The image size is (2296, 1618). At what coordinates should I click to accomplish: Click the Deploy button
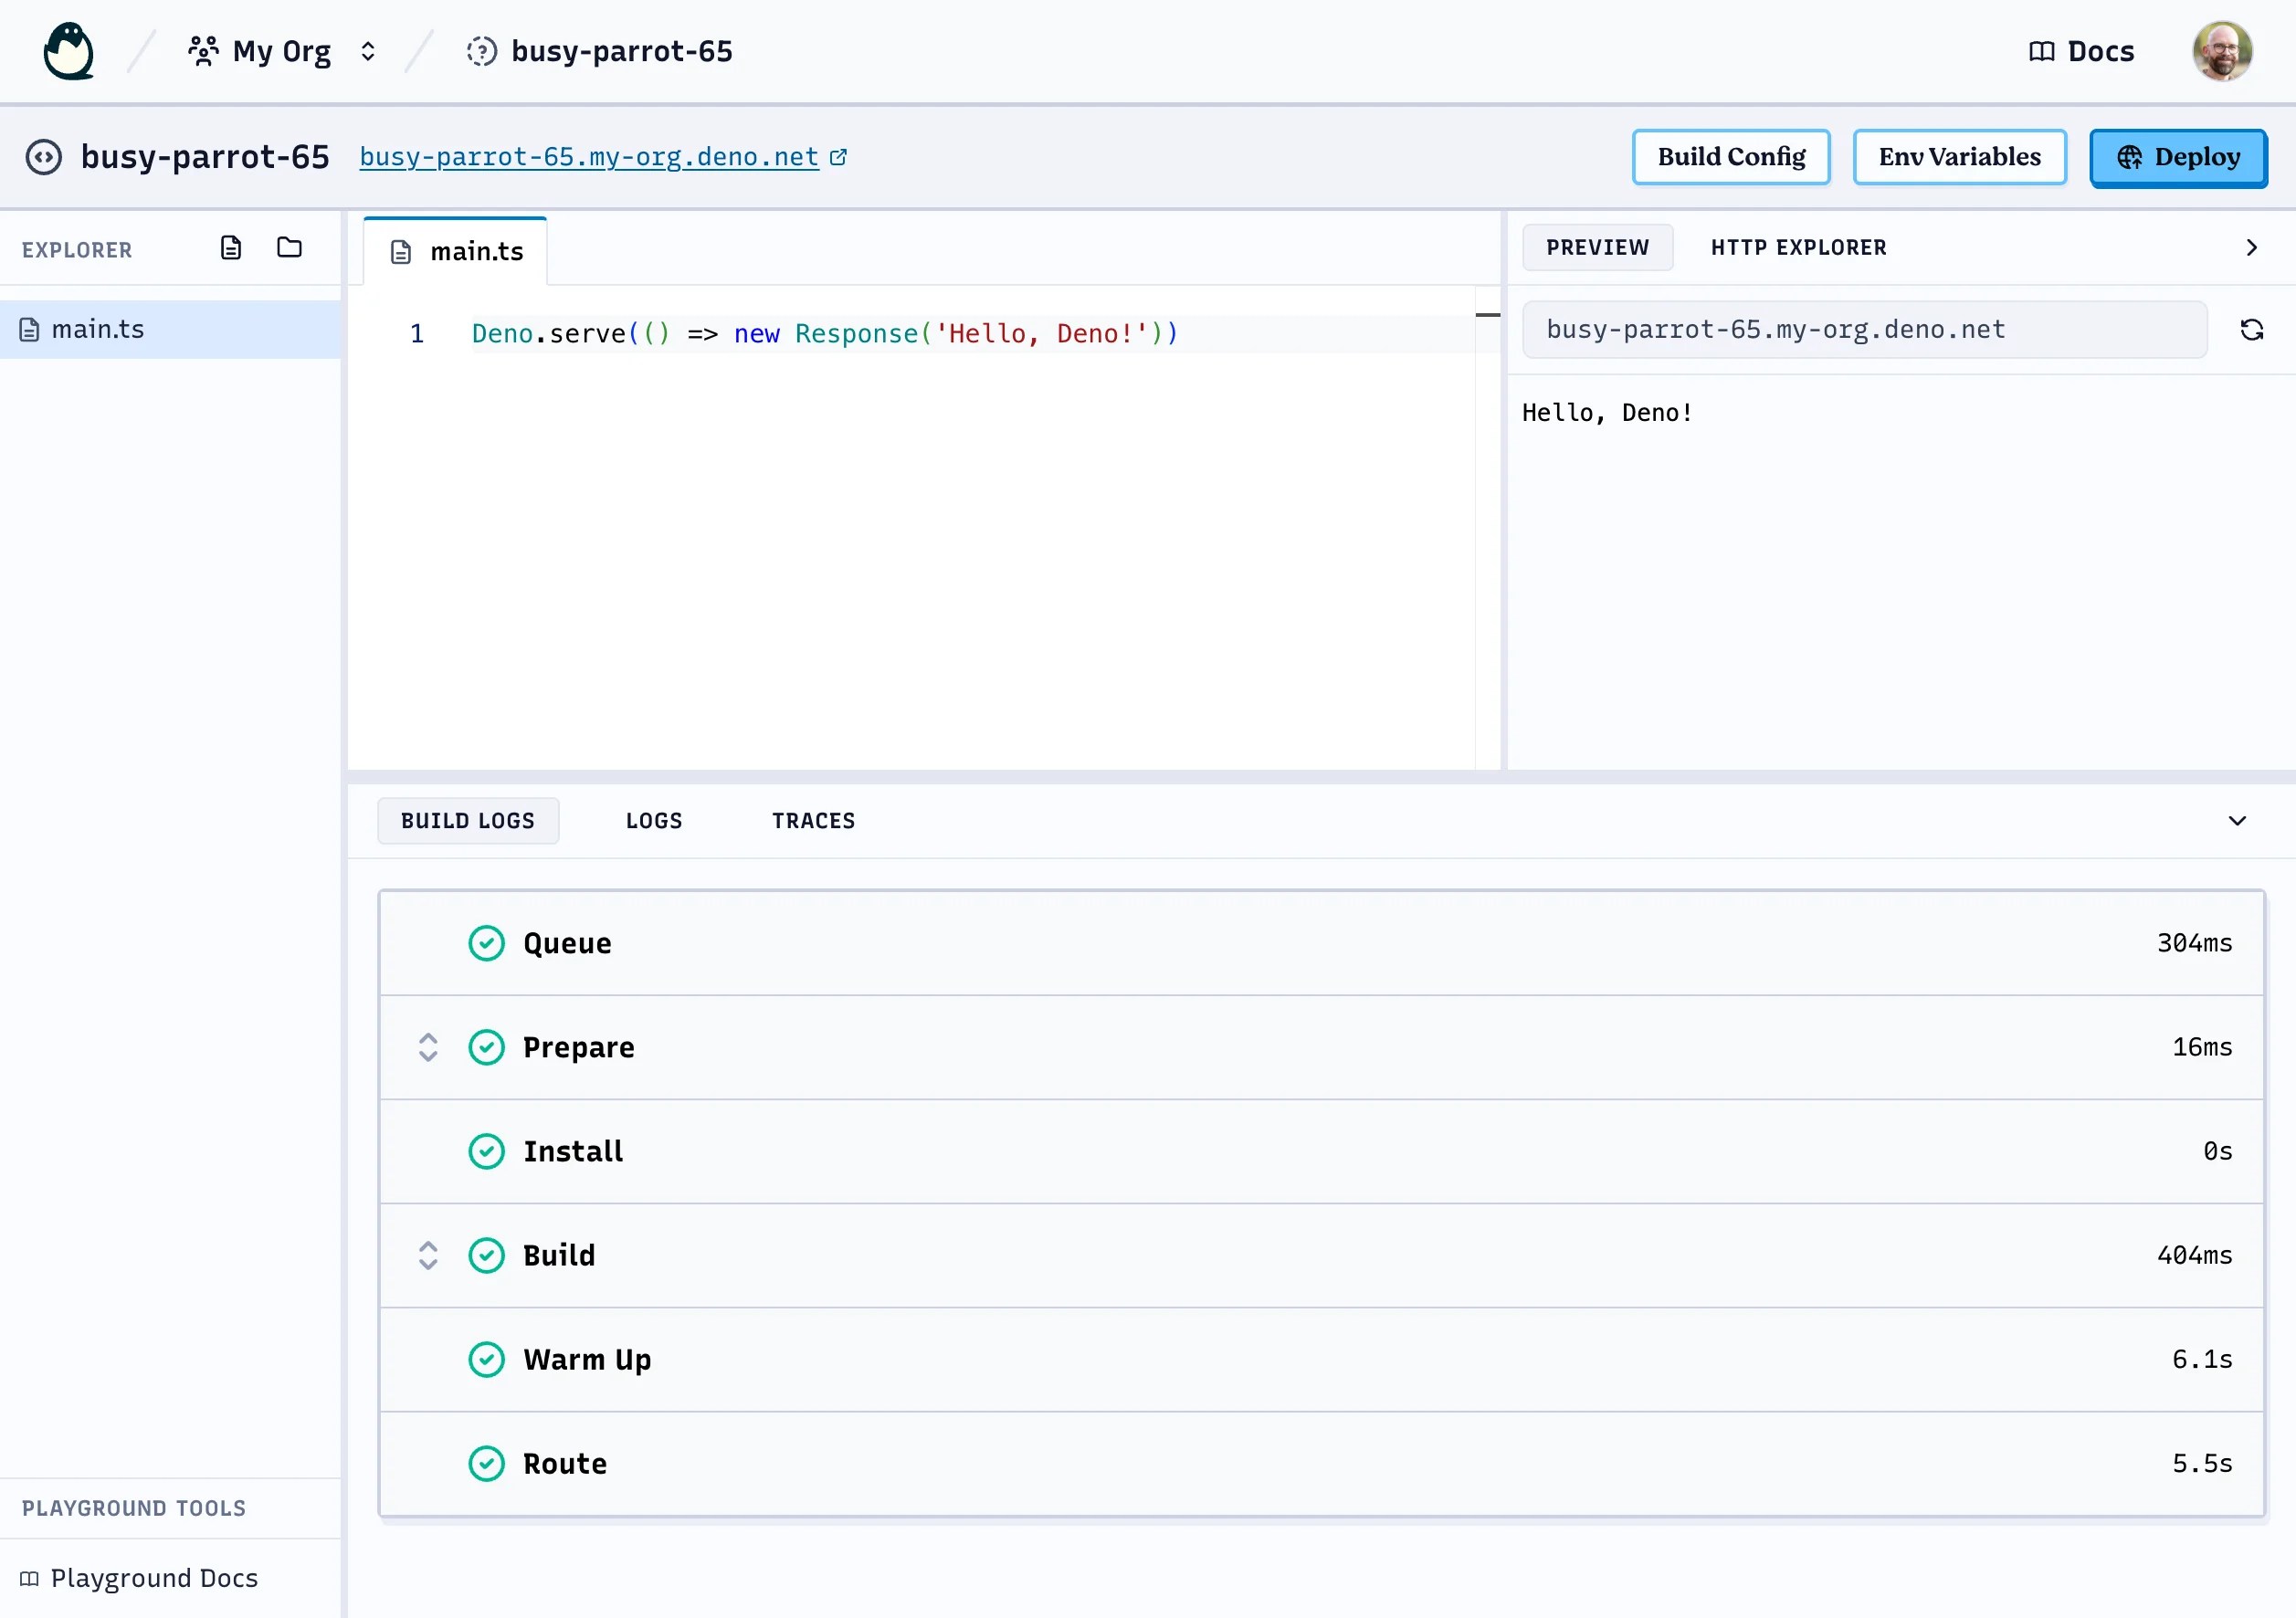pyautogui.click(x=2178, y=157)
